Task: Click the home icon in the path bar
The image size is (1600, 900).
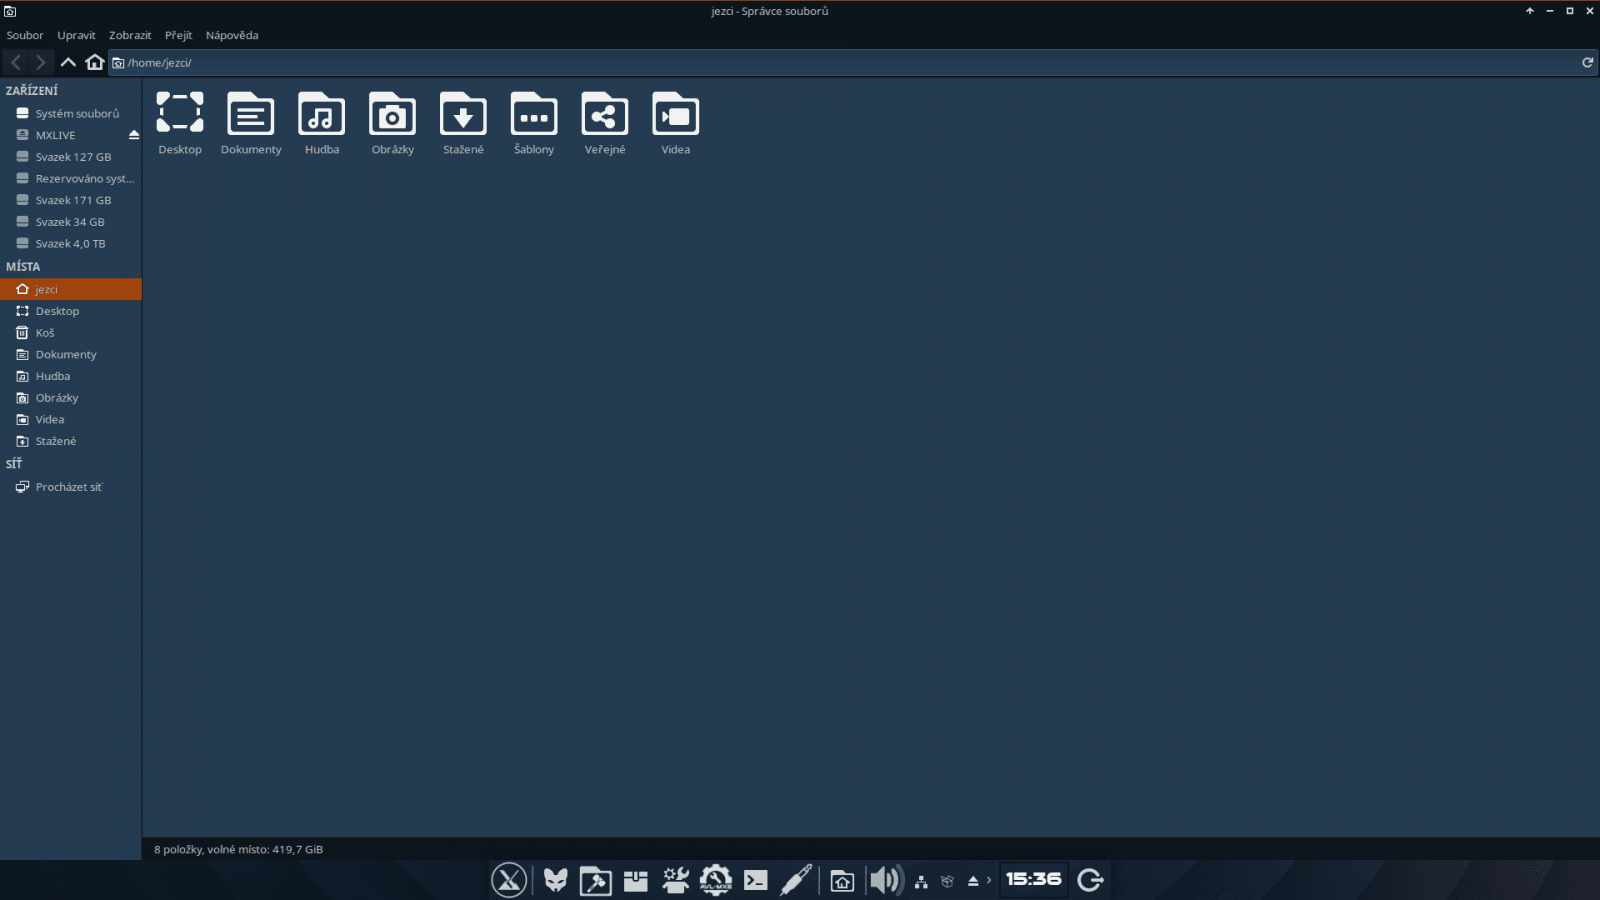Action: (x=95, y=62)
